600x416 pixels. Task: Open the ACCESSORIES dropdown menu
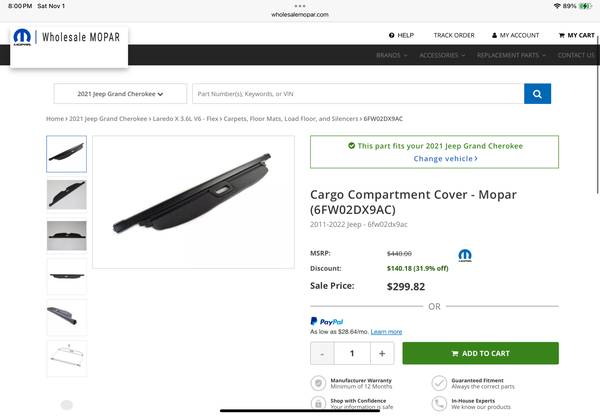[441, 55]
